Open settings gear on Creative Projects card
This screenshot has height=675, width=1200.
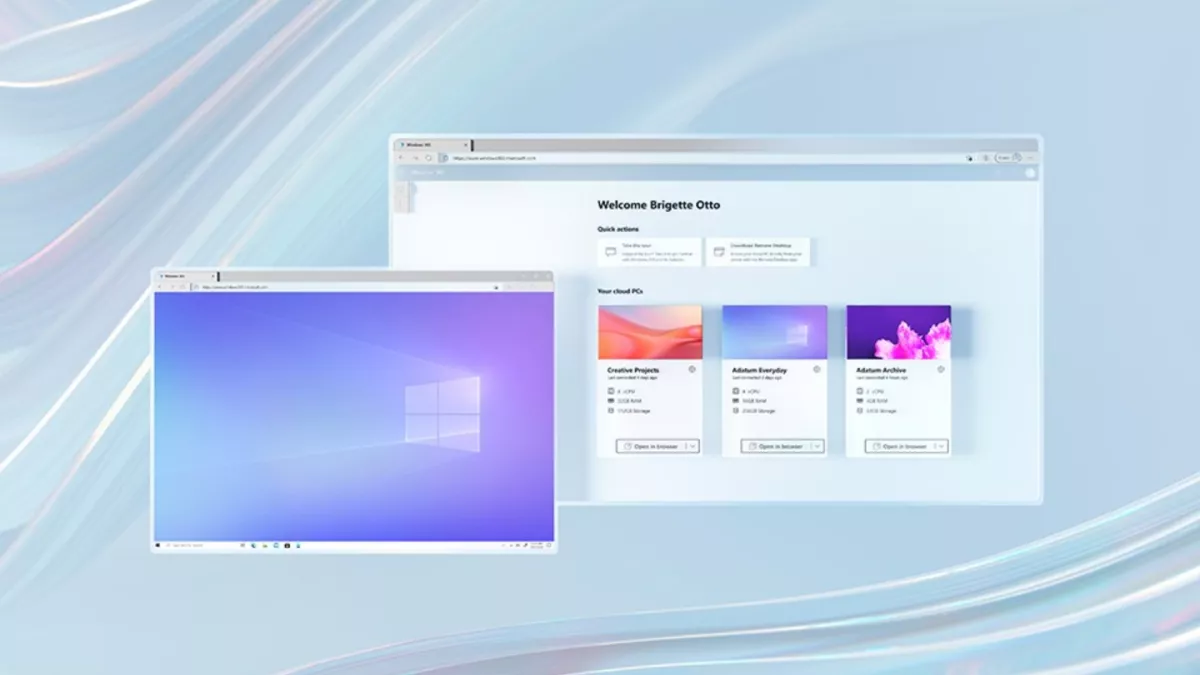click(691, 369)
